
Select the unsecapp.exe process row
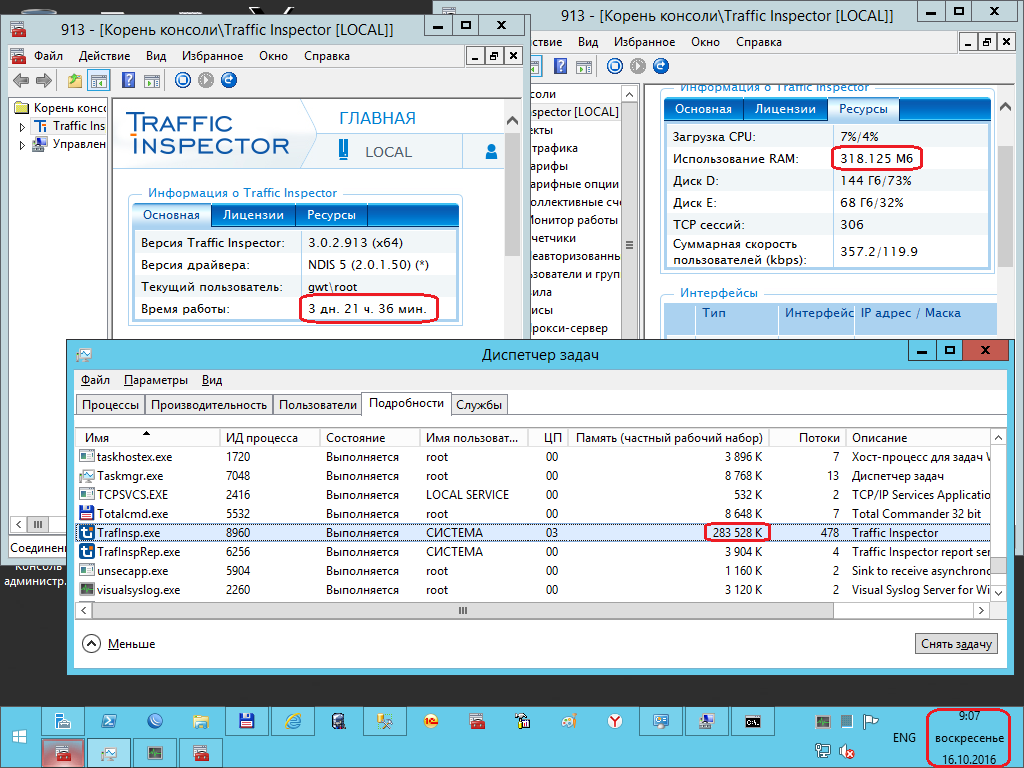point(533,571)
